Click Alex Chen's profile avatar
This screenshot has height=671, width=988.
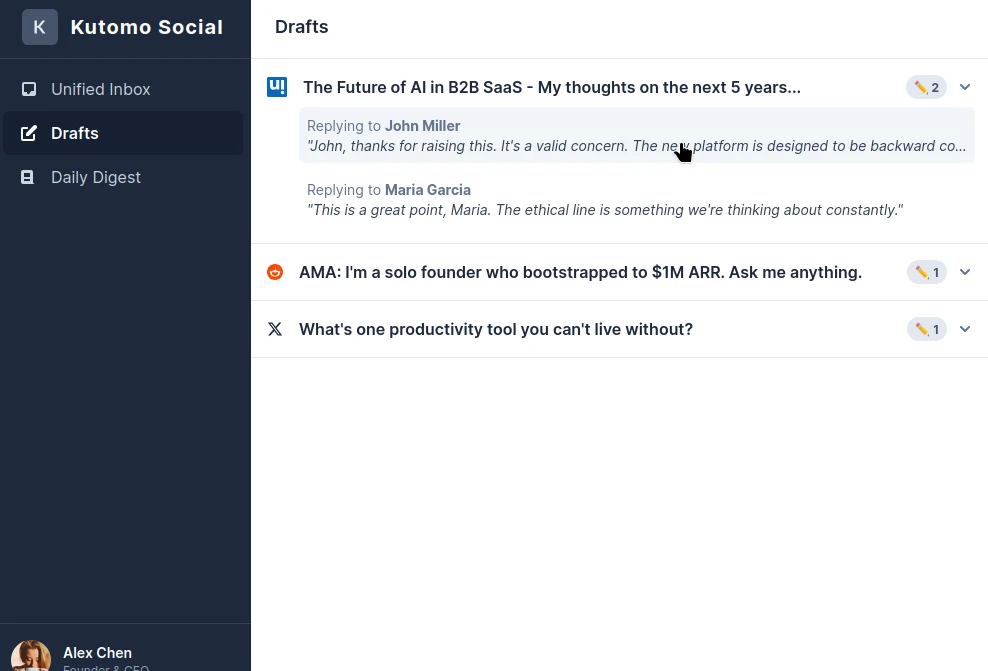pos(31,655)
